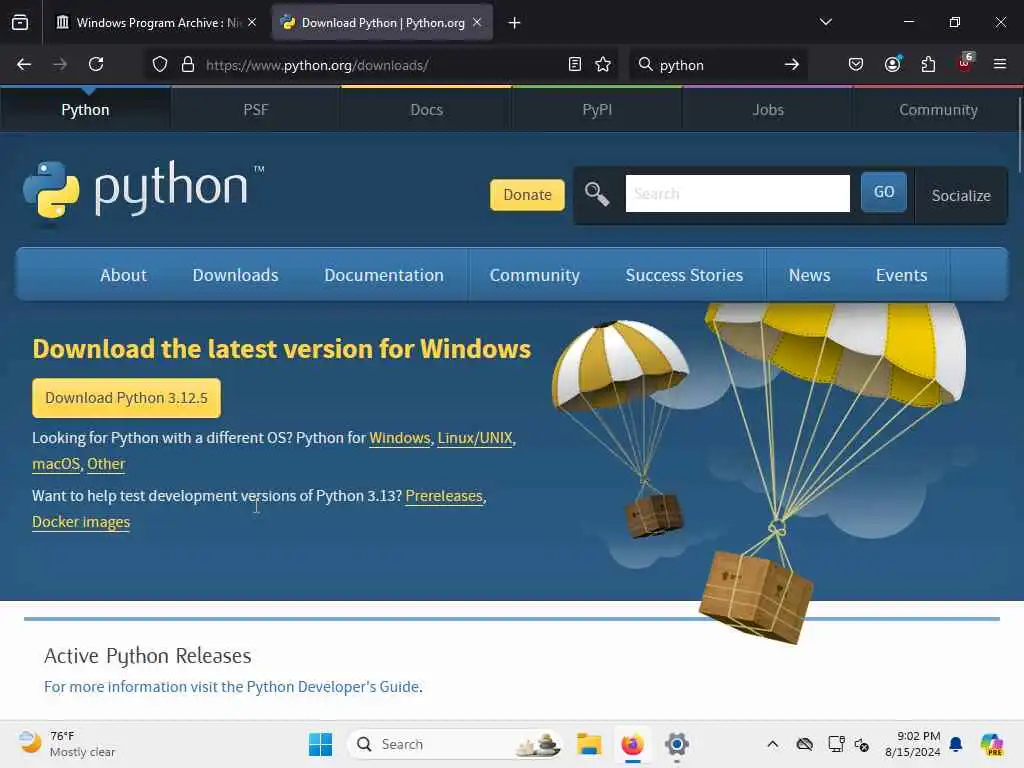Click the site security padlock icon
Viewport: 1024px width, 768px height.
tap(188, 65)
